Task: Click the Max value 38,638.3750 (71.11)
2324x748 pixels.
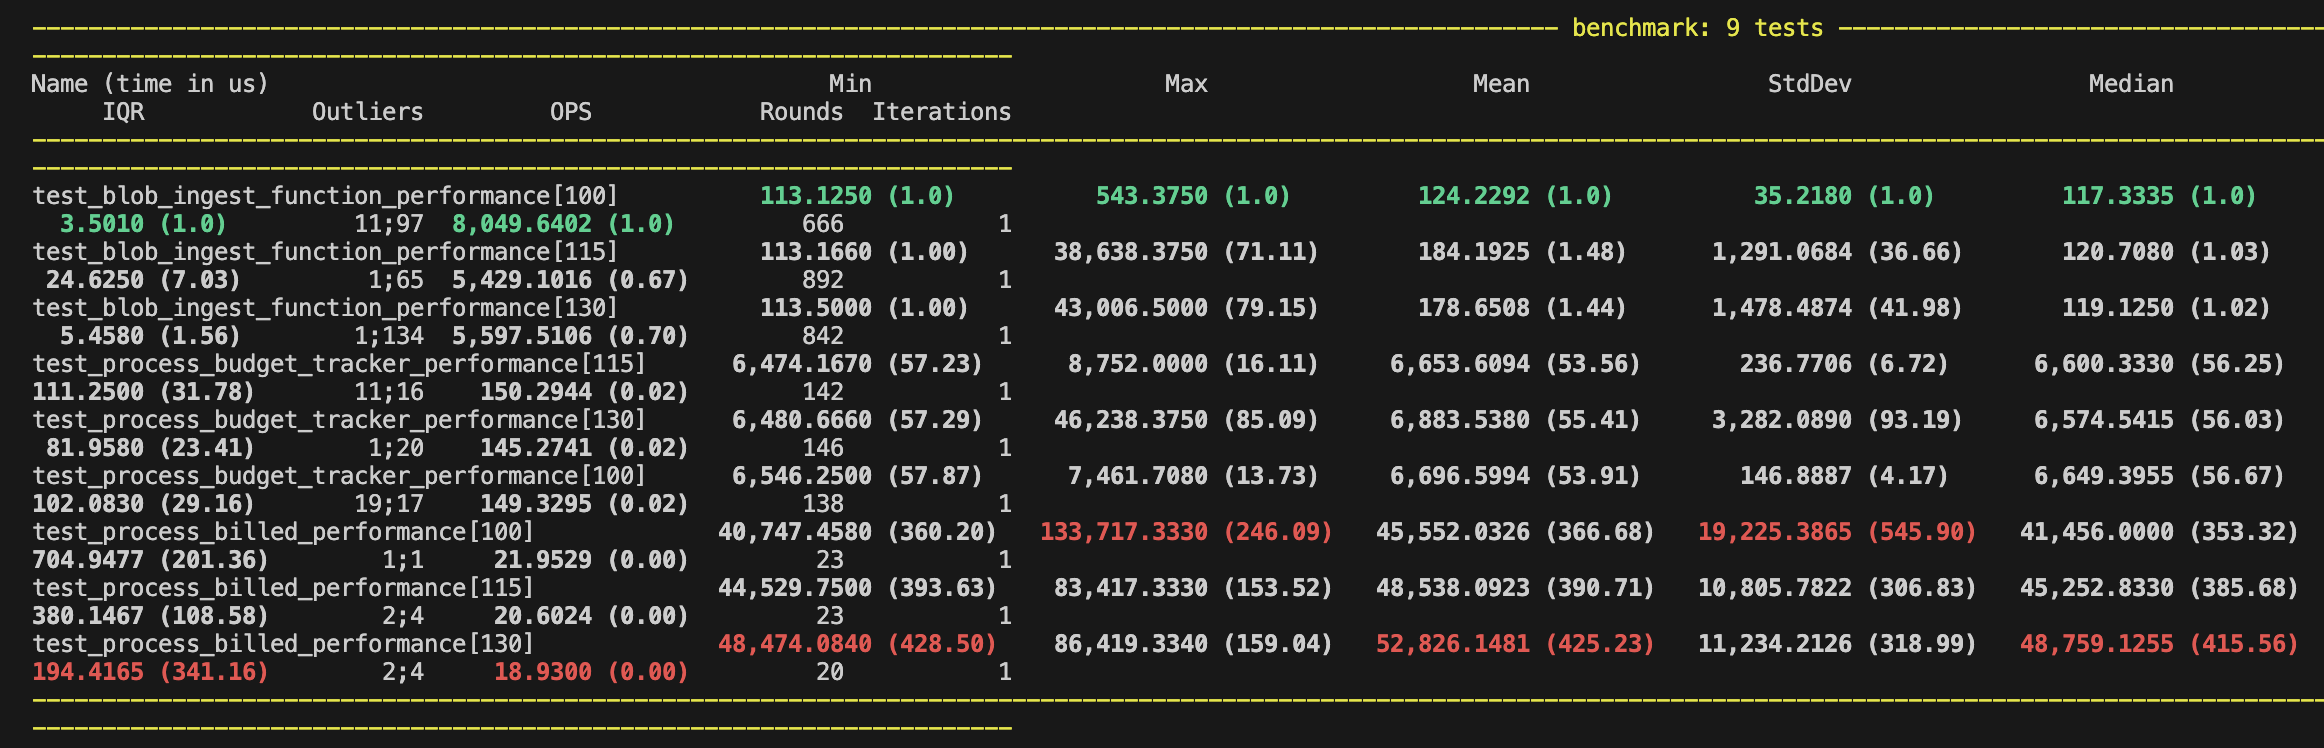Action: point(1186,252)
